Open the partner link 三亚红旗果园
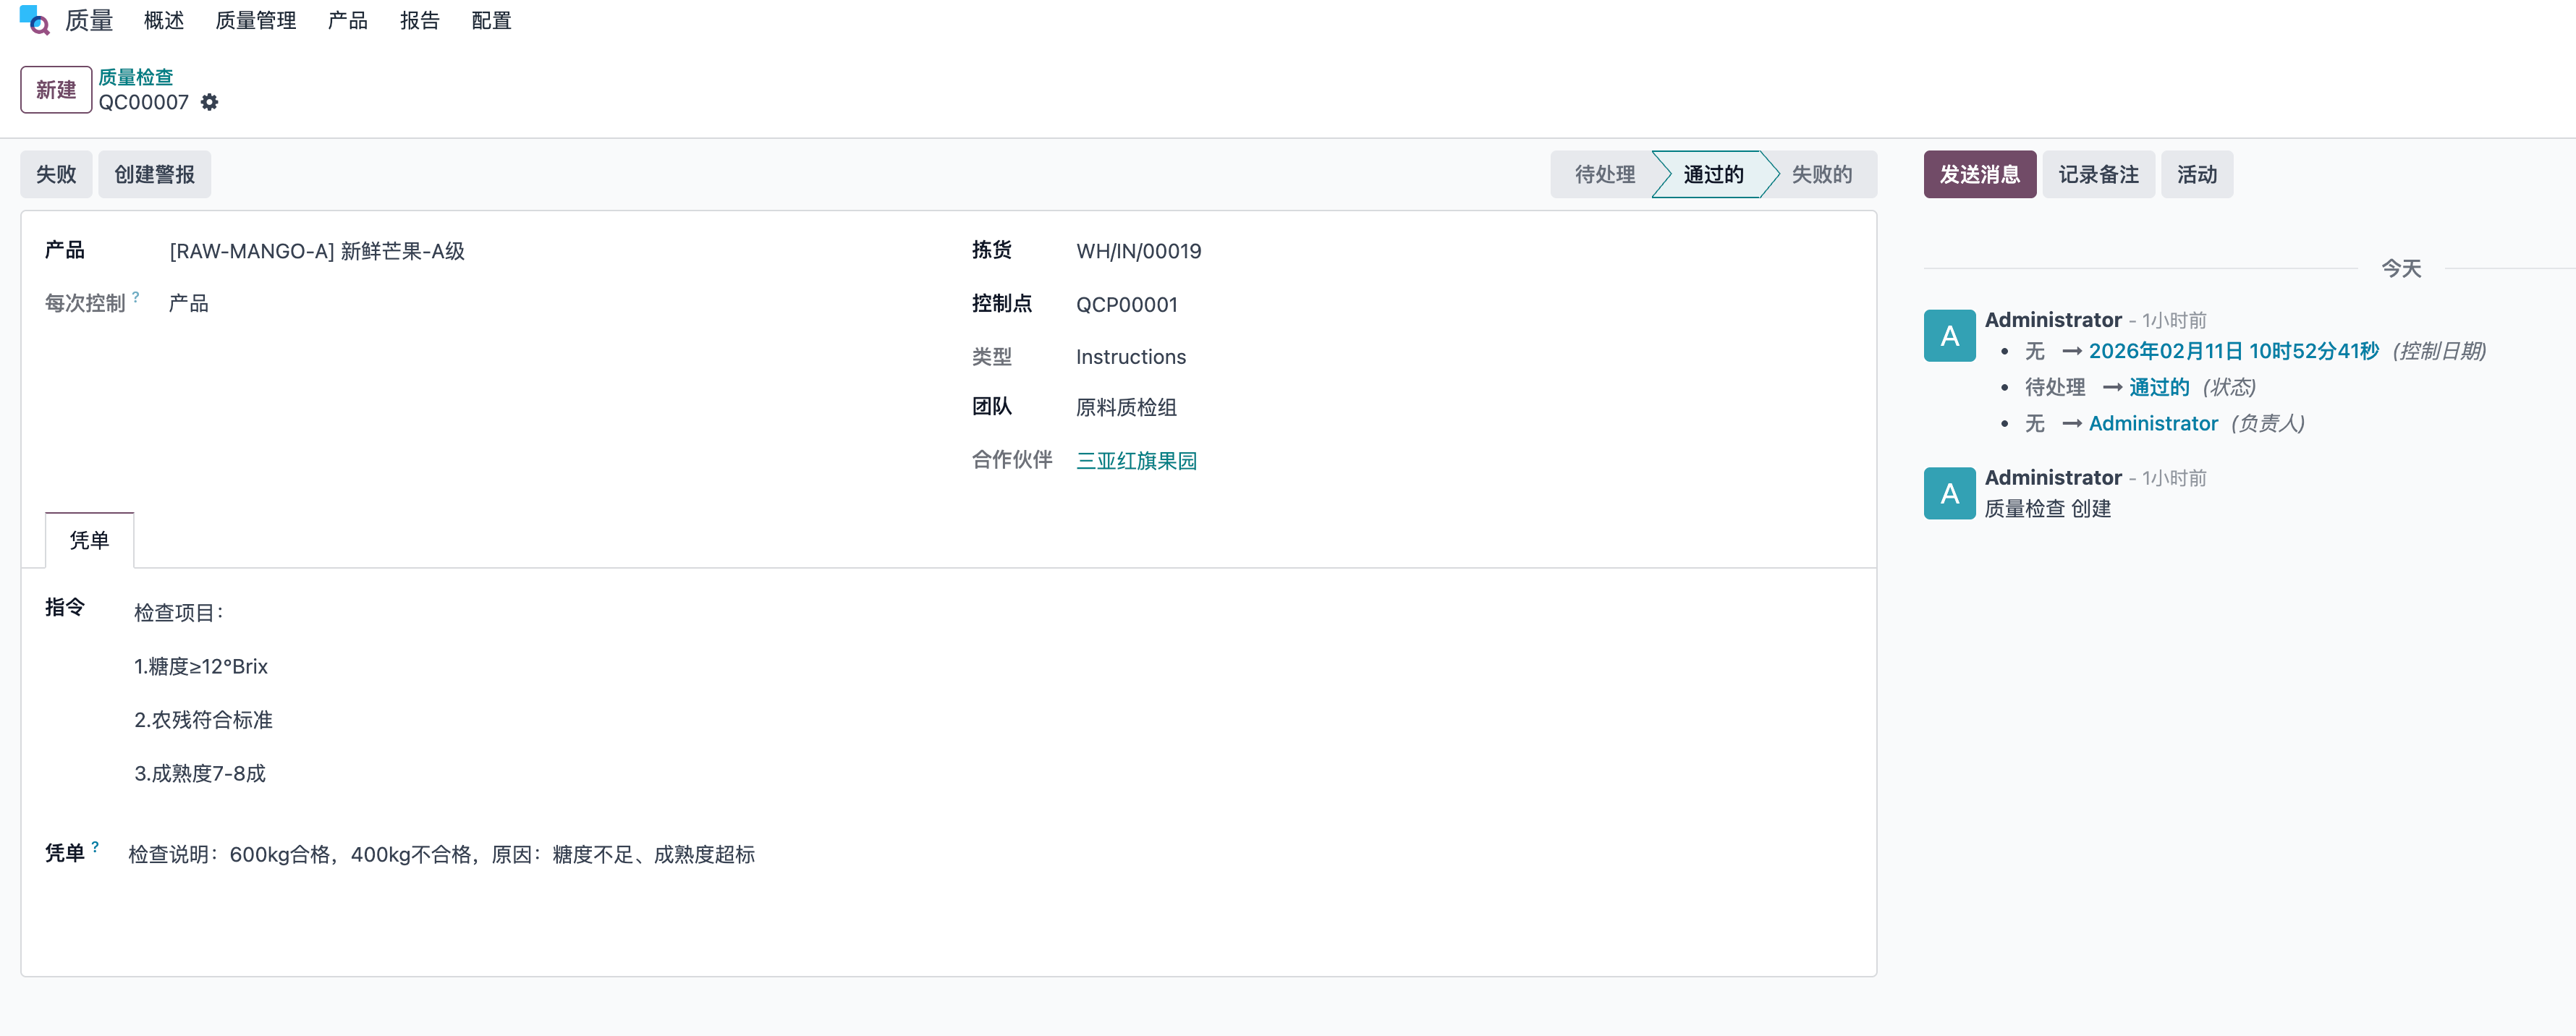2576x1036 pixels. [x=1136, y=461]
